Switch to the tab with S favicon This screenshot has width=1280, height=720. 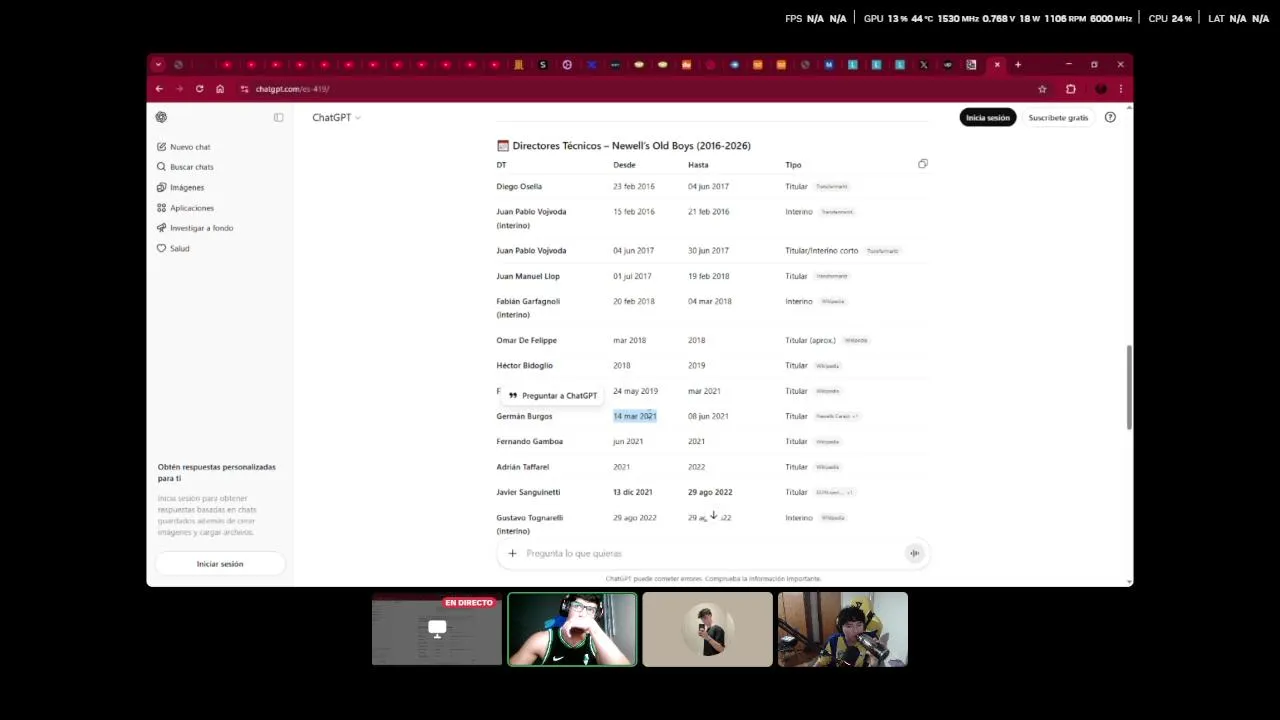click(543, 65)
